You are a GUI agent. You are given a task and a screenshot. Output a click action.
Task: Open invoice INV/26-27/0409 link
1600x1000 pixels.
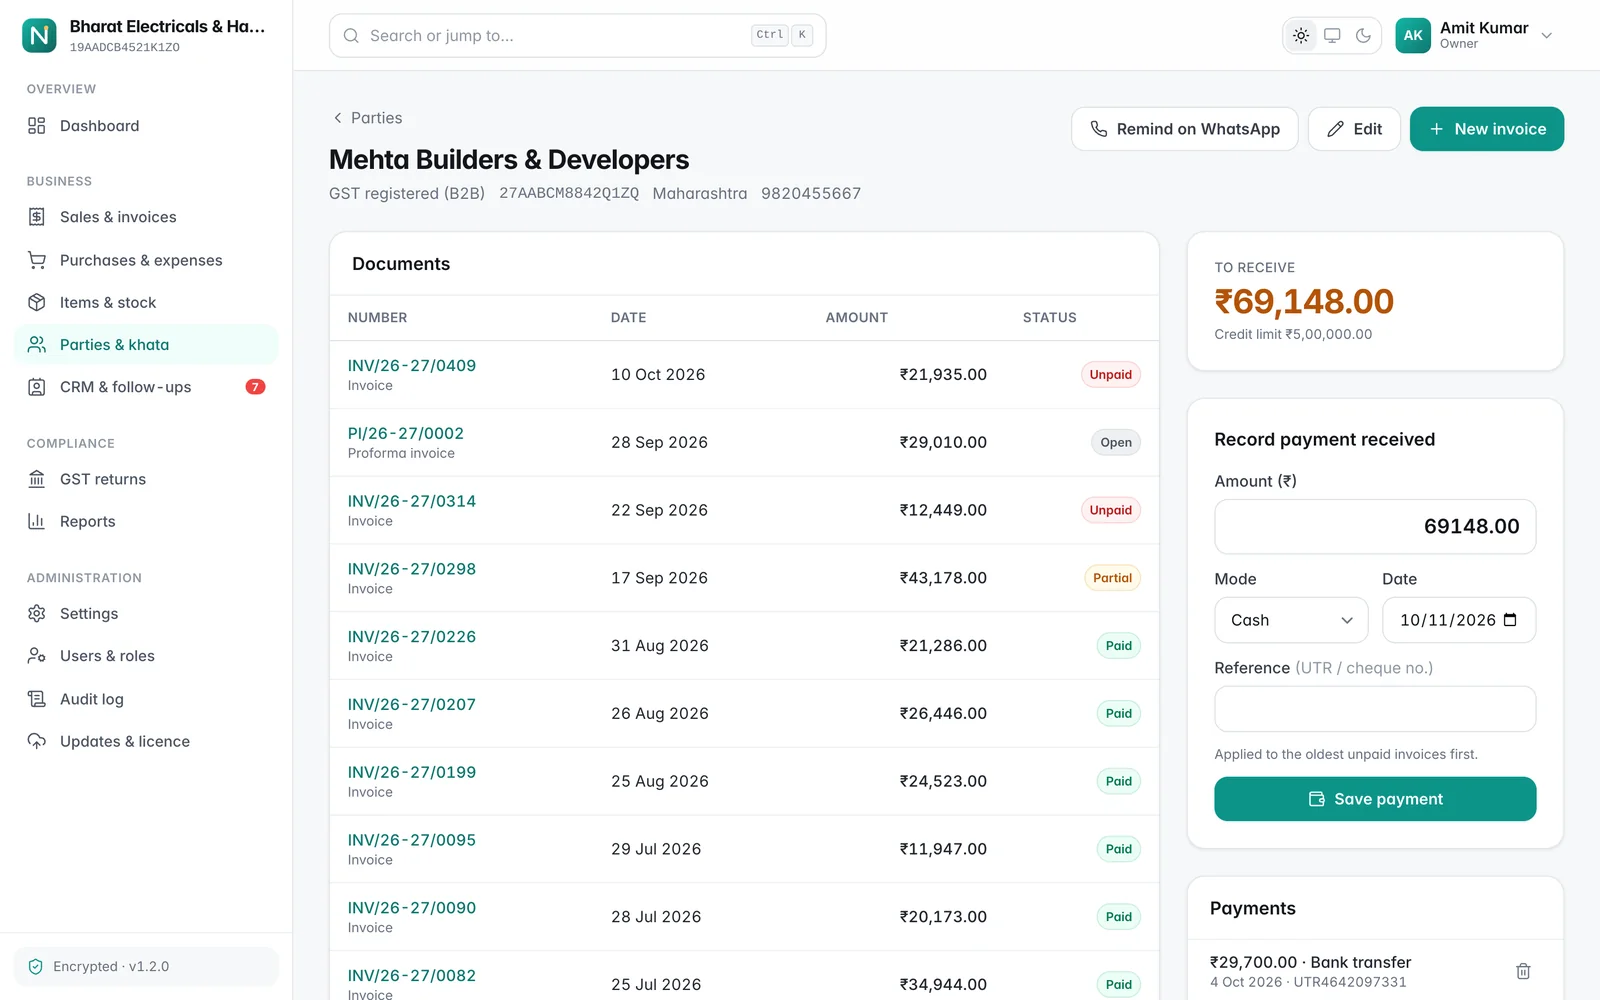pyautogui.click(x=412, y=366)
